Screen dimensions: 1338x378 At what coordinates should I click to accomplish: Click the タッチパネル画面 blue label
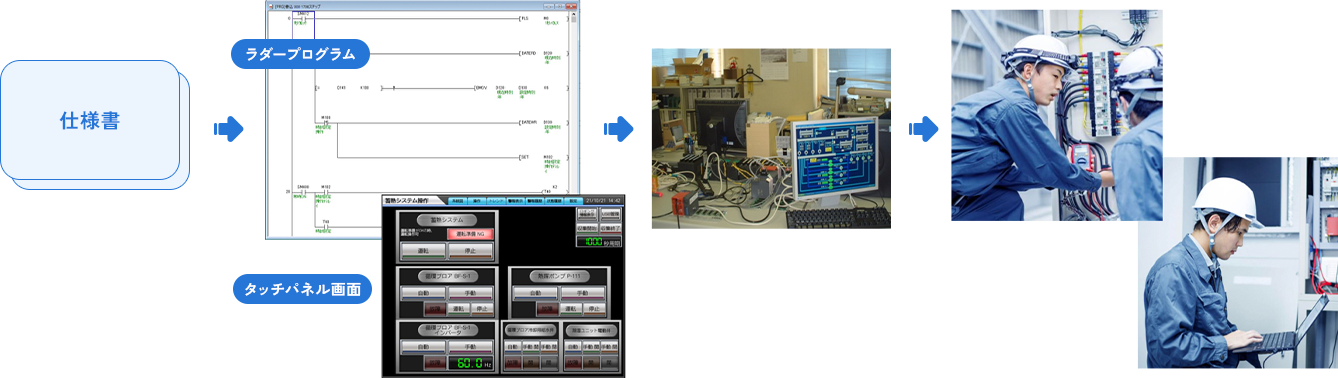click(x=301, y=290)
